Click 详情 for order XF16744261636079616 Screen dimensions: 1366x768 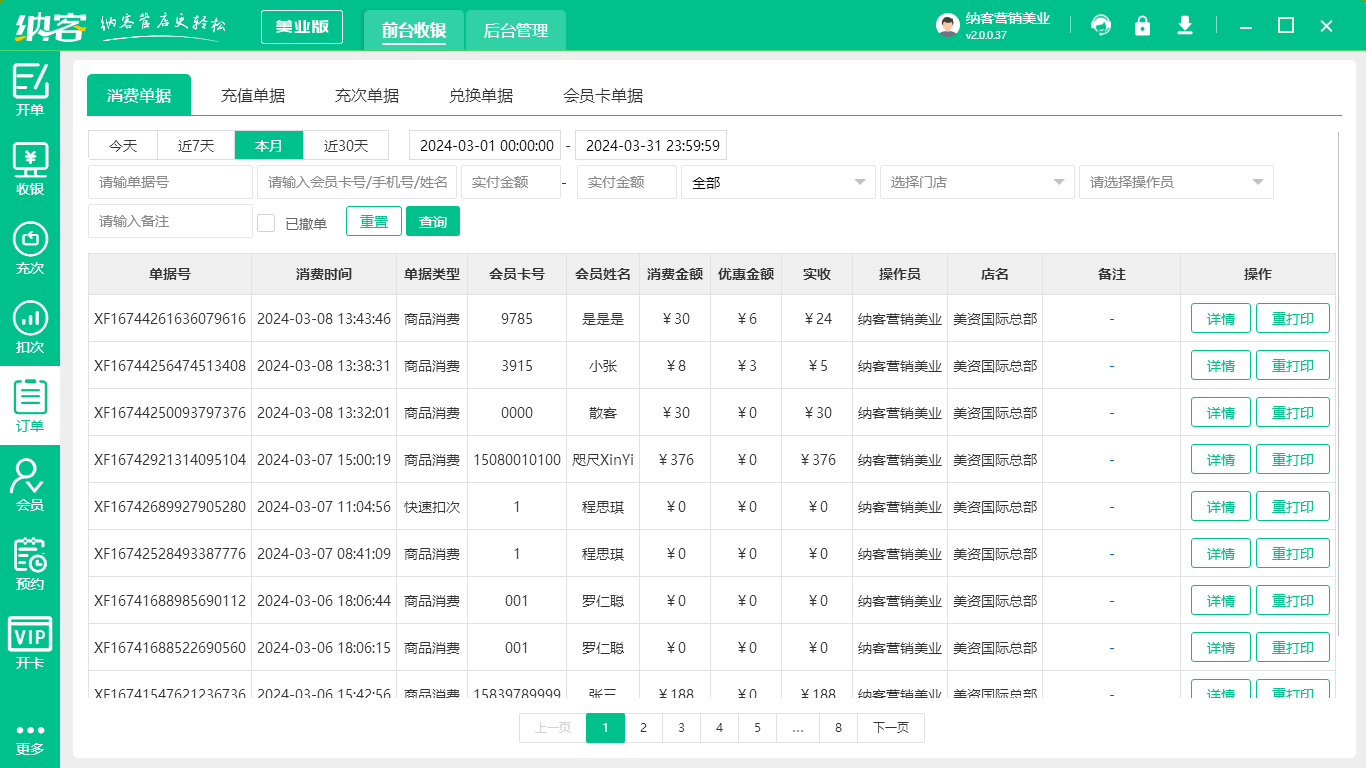click(x=1220, y=318)
